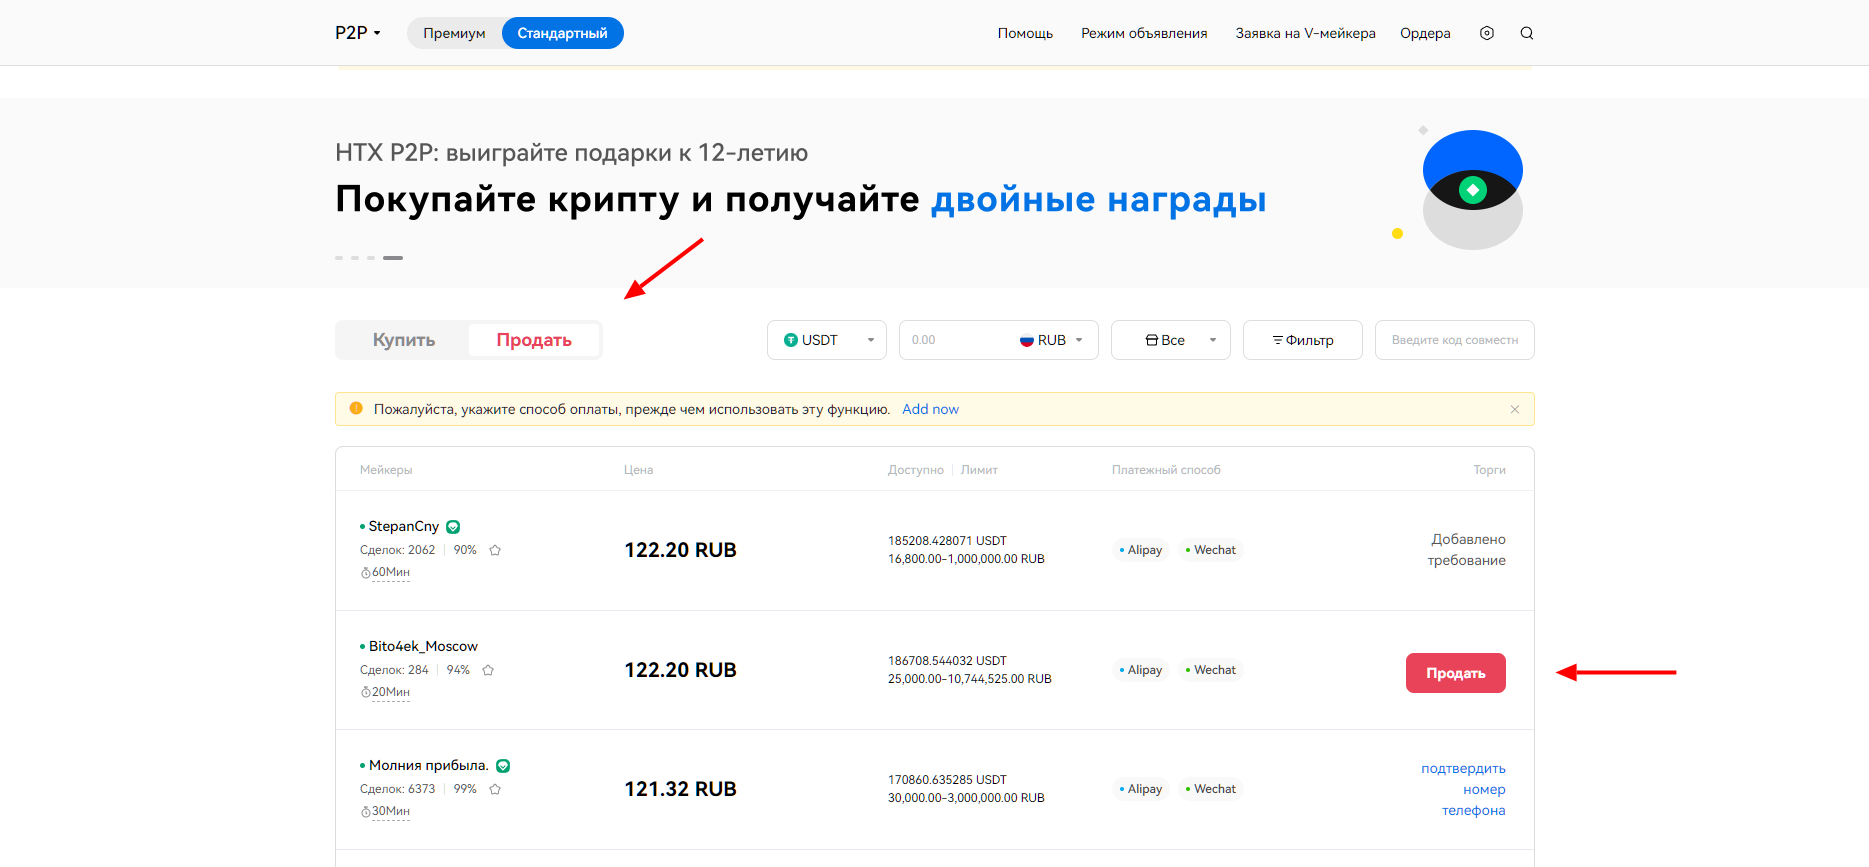Click the Цена column header
This screenshot has height=867, width=1869.
[x=638, y=470]
